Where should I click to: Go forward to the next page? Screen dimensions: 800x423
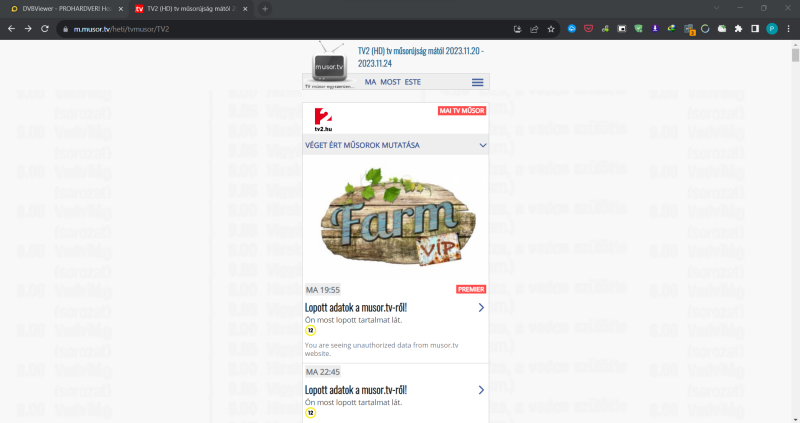tap(28, 29)
